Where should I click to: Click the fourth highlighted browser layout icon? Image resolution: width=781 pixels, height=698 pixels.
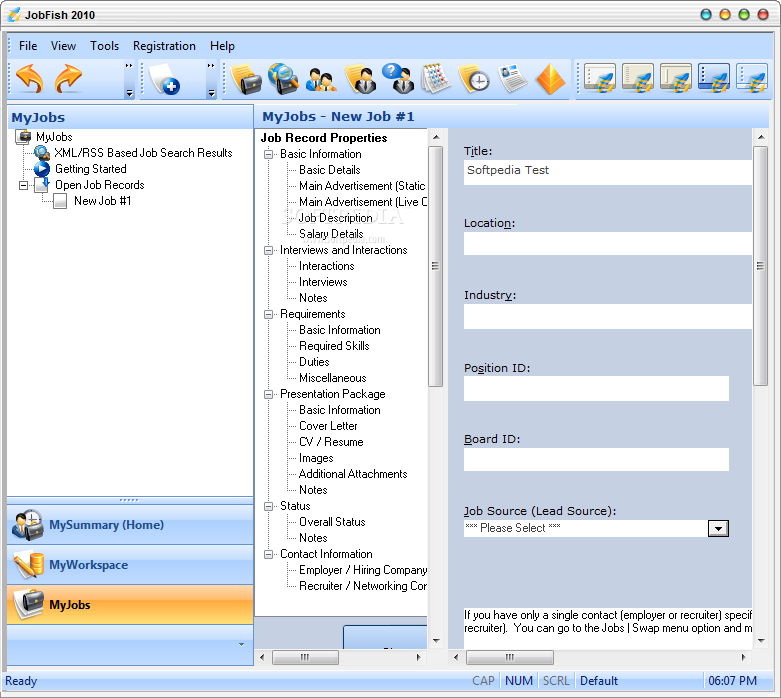point(714,79)
